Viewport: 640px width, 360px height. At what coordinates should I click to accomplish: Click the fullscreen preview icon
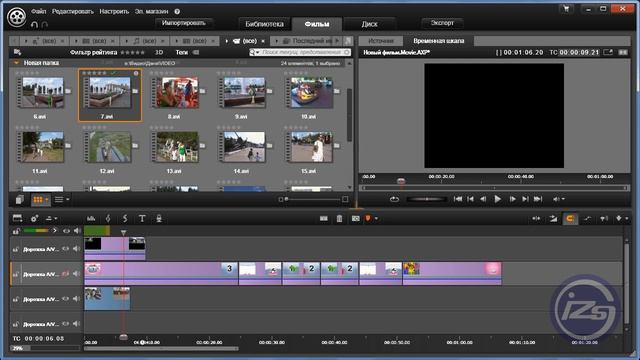[608, 52]
